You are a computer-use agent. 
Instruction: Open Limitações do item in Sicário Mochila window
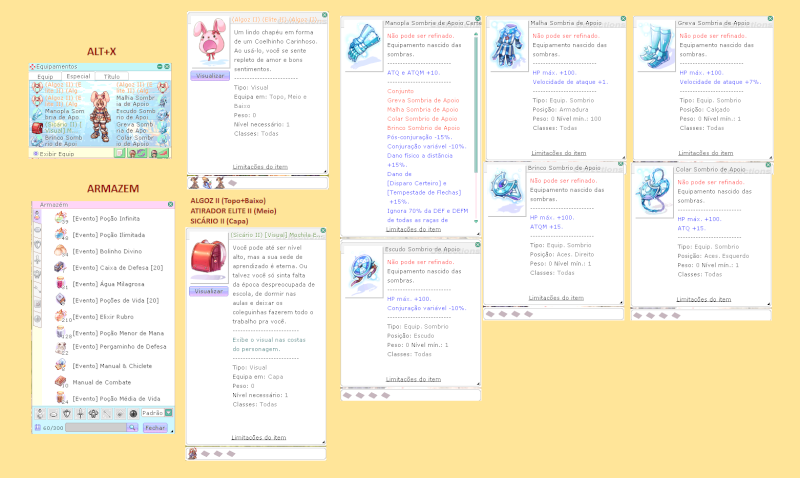pos(259,437)
